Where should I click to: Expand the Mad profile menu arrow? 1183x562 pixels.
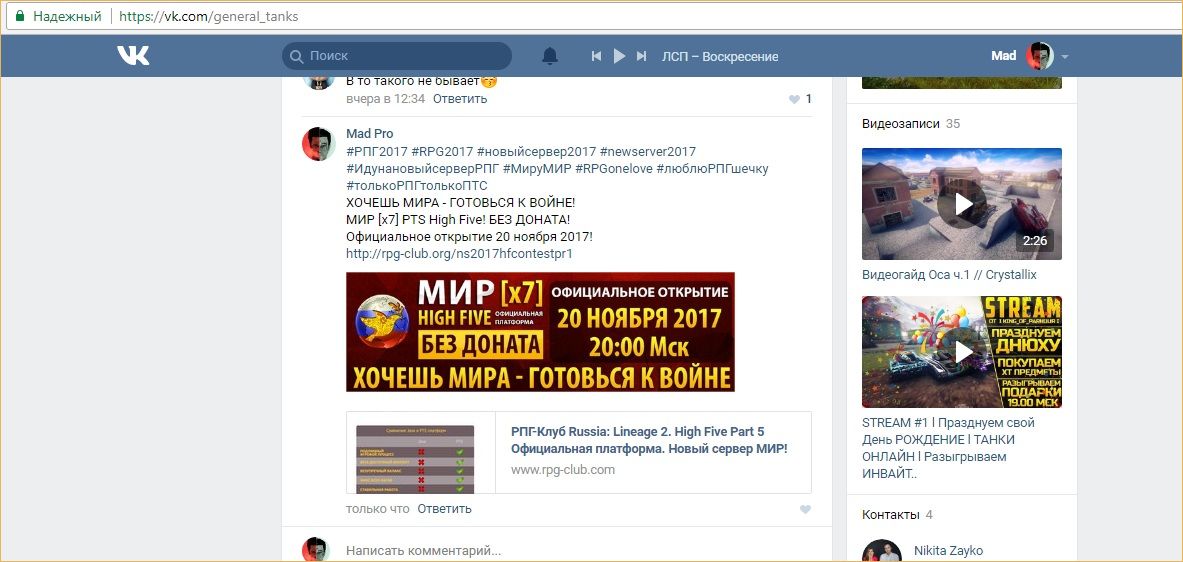[x=1065, y=57]
